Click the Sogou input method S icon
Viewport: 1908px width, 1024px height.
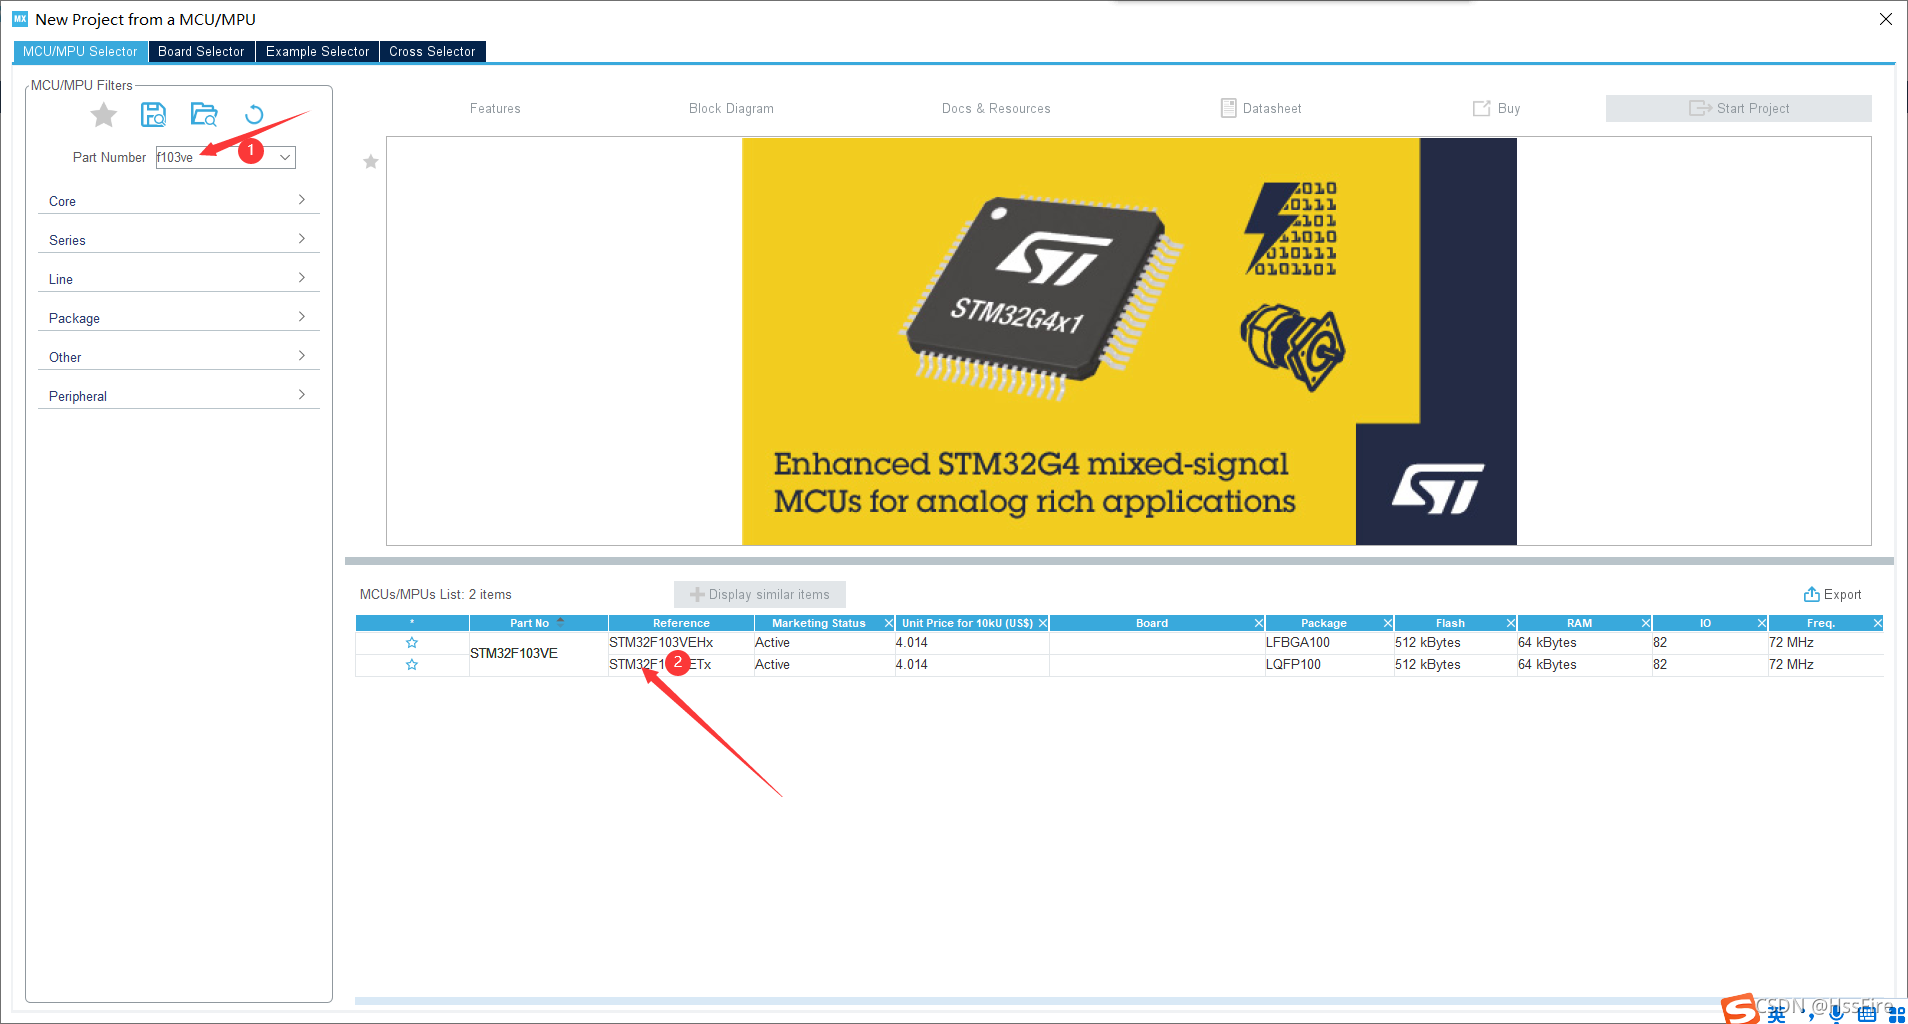point(1740,1009)
